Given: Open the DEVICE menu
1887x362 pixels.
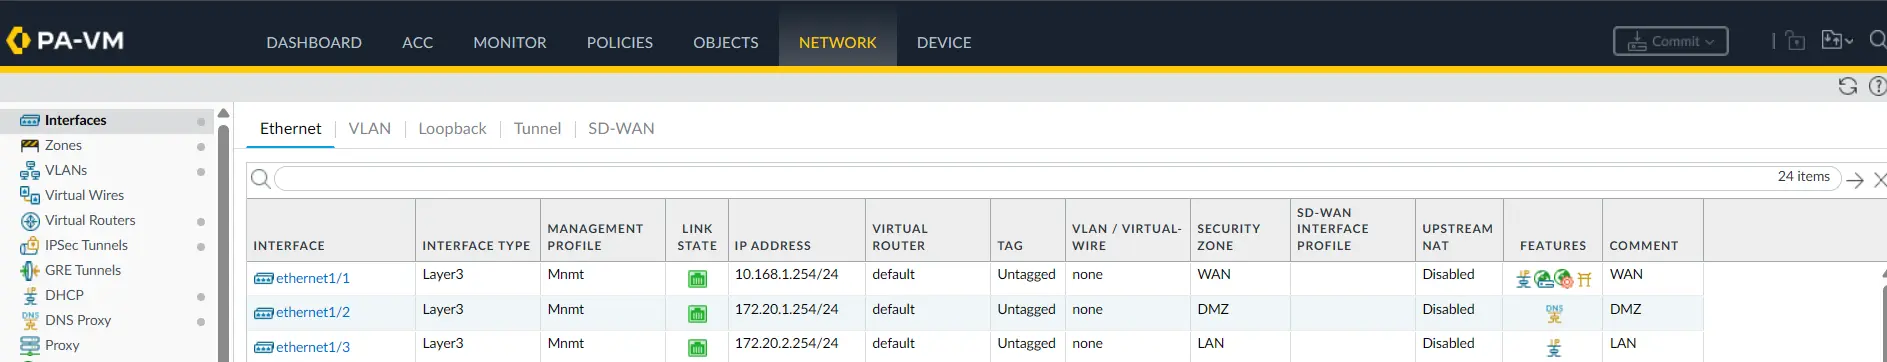Looking at the screenshot, I should point(944,42).
